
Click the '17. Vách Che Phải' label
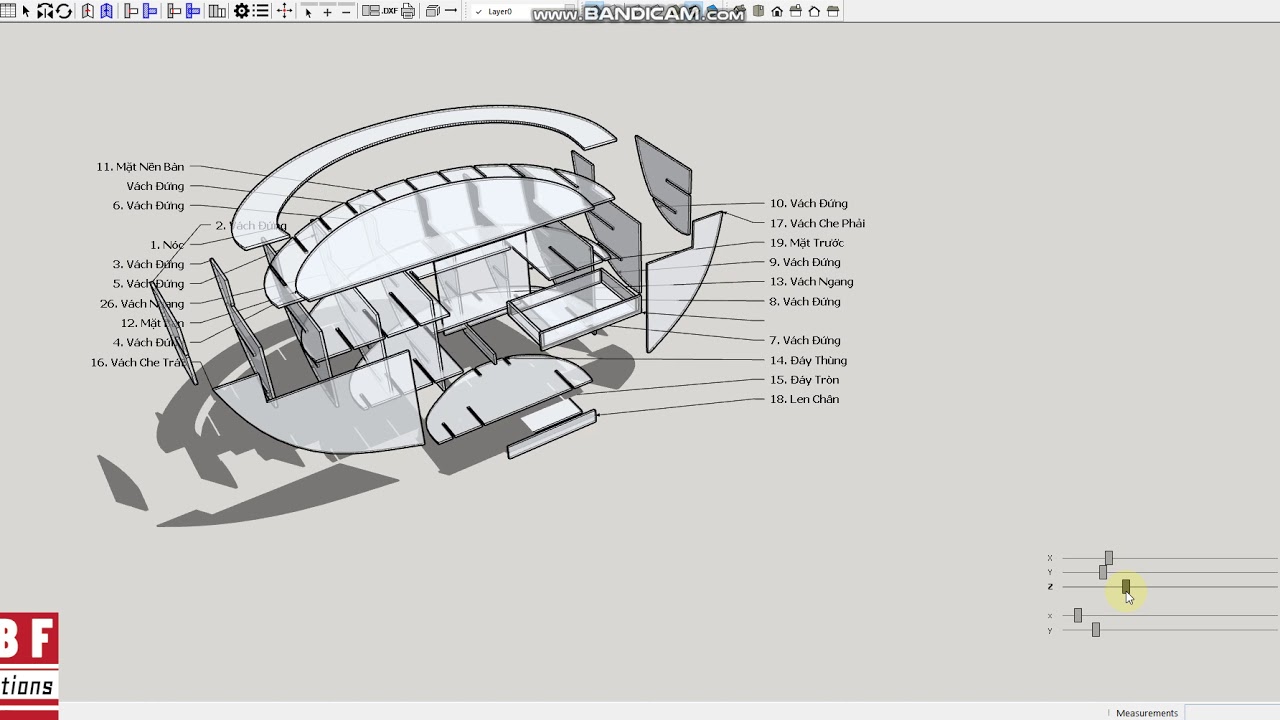point(817,223)
